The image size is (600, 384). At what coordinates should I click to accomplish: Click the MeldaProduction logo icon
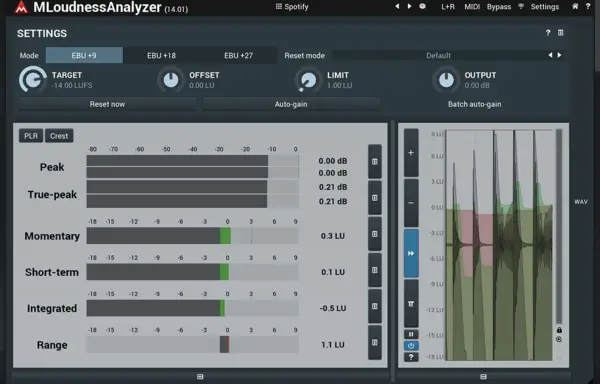click(x=21, y=7)
